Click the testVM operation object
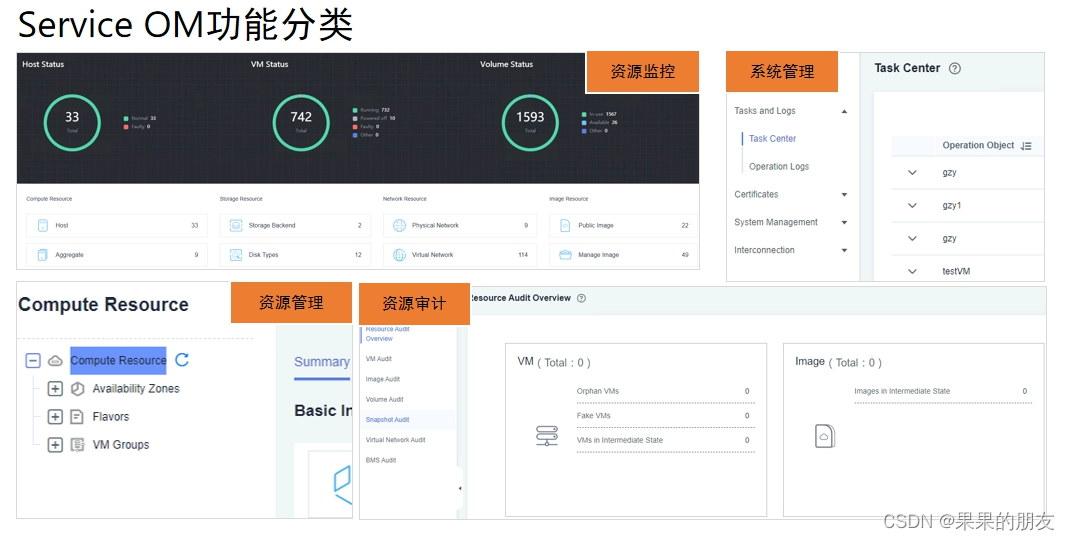This screenshot has height=540, width=1070. click(956, 271)
